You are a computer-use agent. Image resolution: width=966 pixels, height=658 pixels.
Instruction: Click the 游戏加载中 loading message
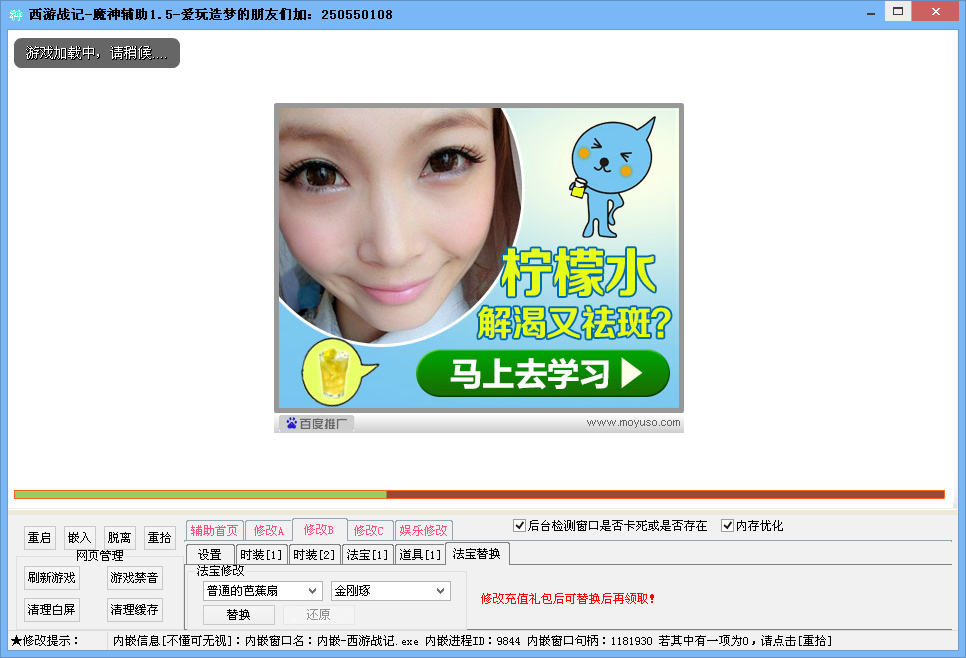click(x=97, y=53)
